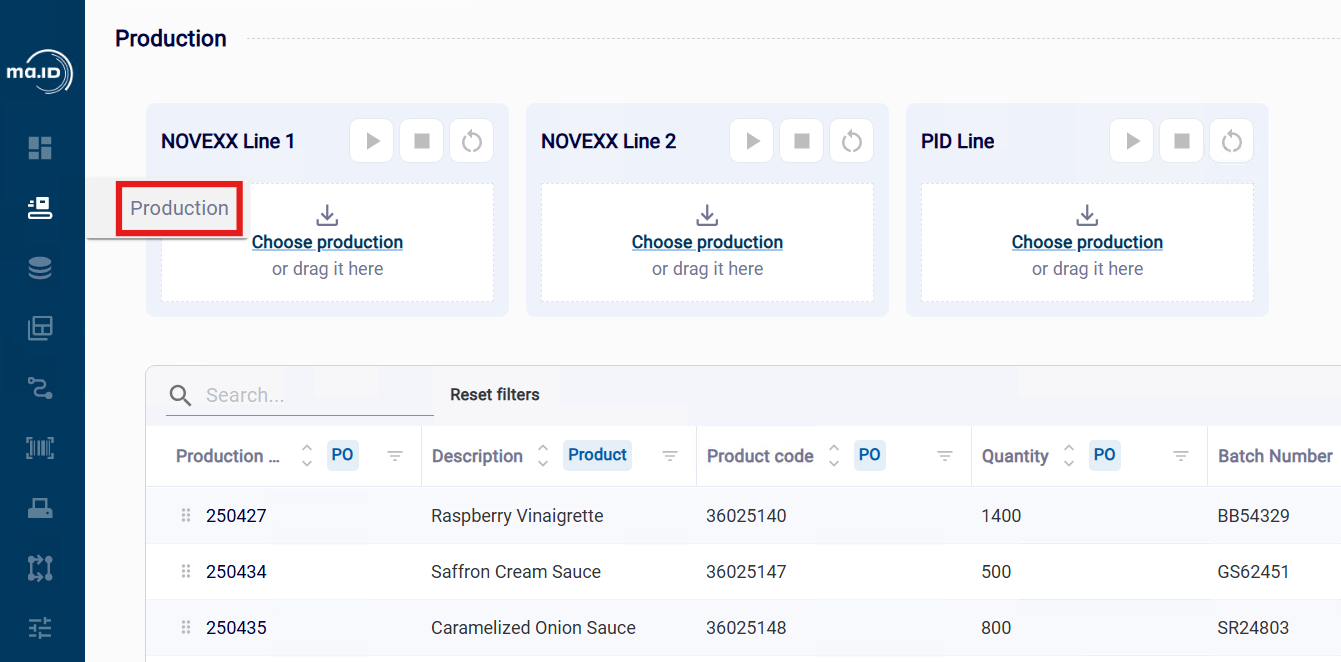Start NOVEXX Line 2 with play button

752,141
